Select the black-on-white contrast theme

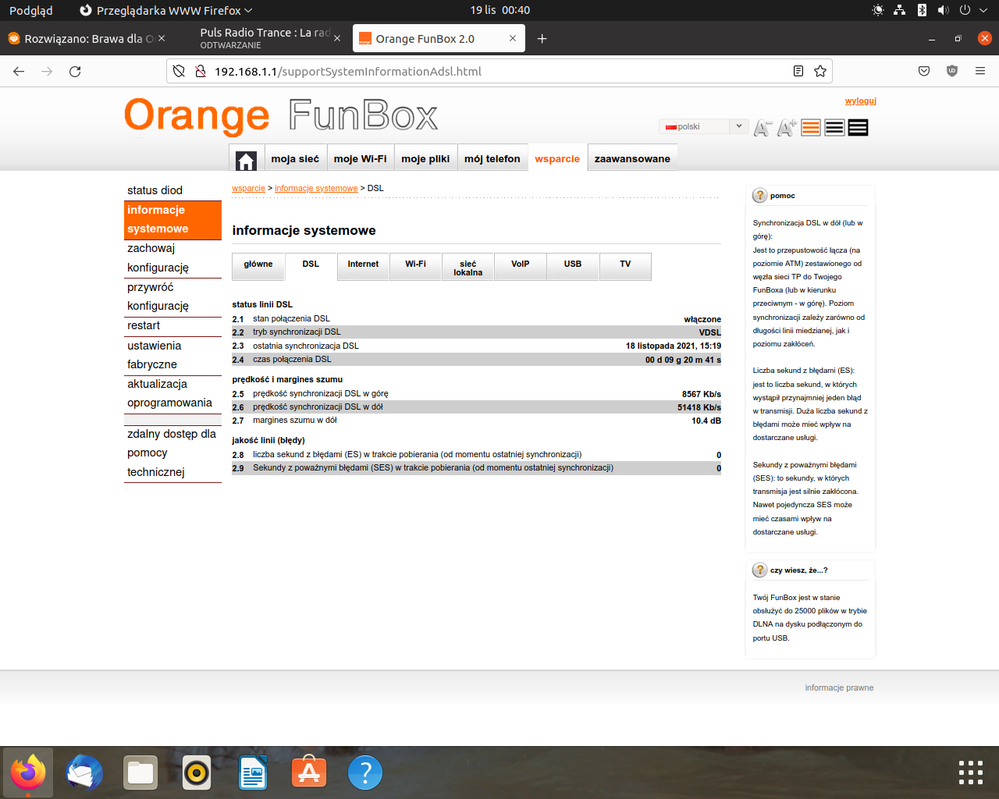click(x=834, y=128)
